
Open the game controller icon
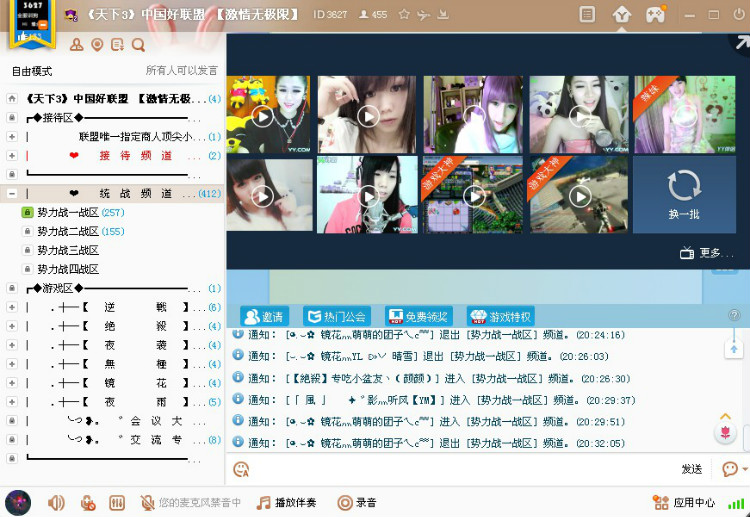pos(655,14)
